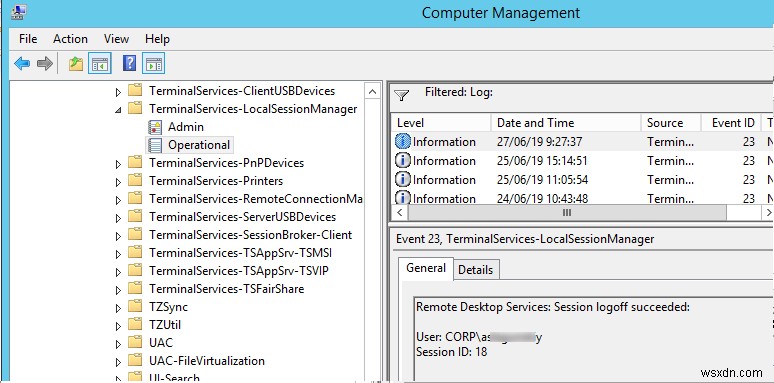774x383 pixels.
Task: Click event list horizontal scrollbar thumb
Action: [567, 213]
